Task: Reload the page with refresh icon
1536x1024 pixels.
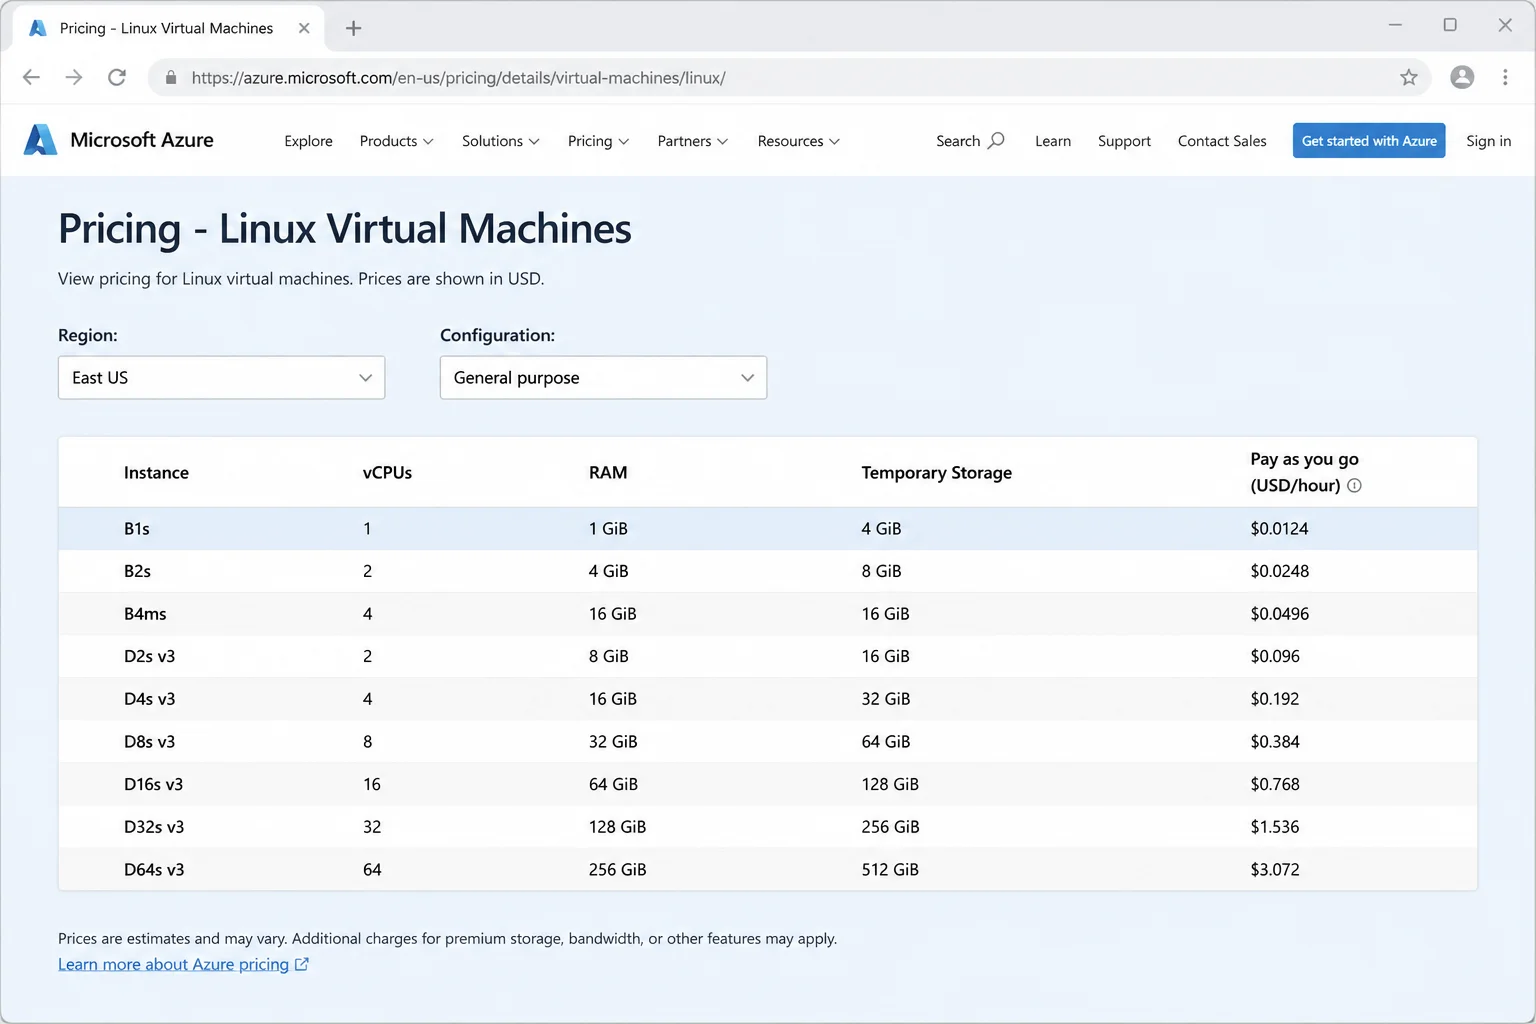Action: (117, 77)
